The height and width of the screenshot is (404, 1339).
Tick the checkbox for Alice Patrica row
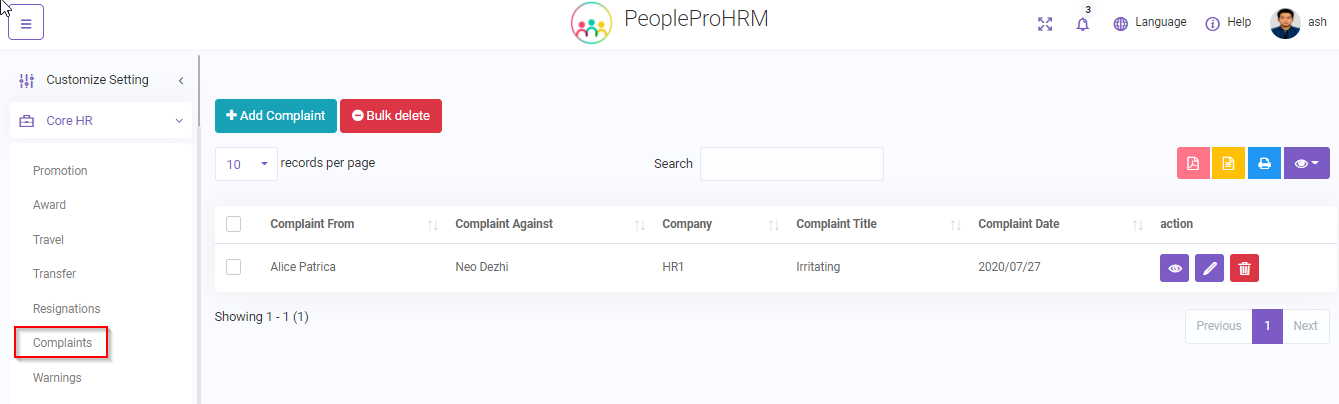pyautogui.click(x=234, y=267)
